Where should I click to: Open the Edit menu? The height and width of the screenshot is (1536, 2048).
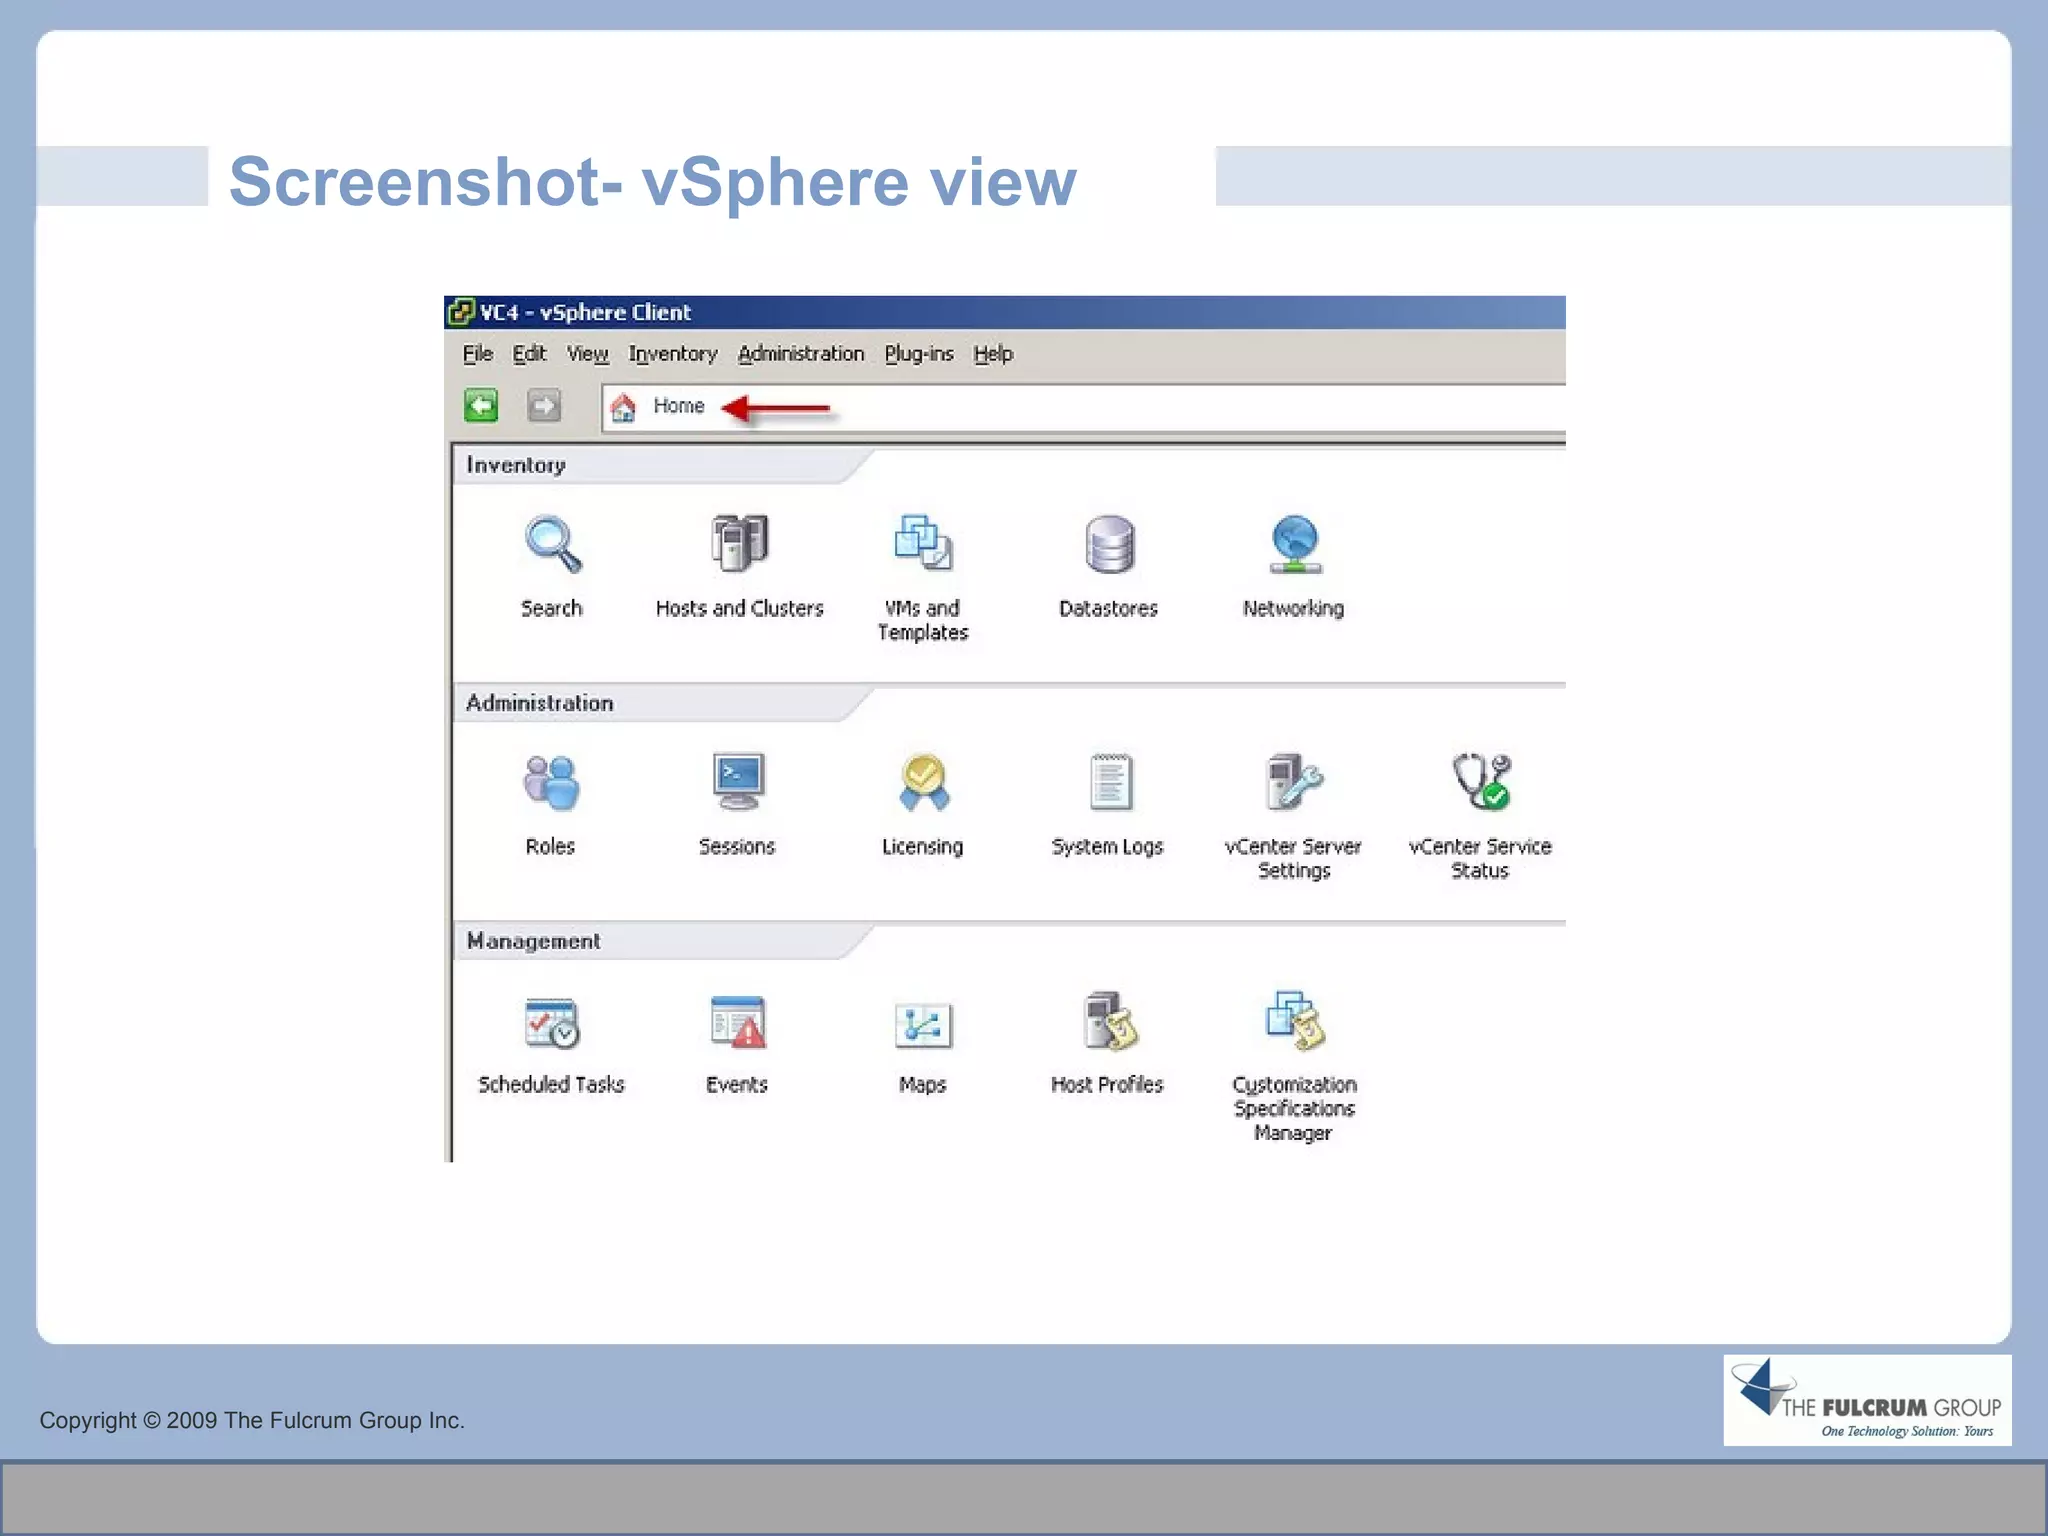pos(529,354)
